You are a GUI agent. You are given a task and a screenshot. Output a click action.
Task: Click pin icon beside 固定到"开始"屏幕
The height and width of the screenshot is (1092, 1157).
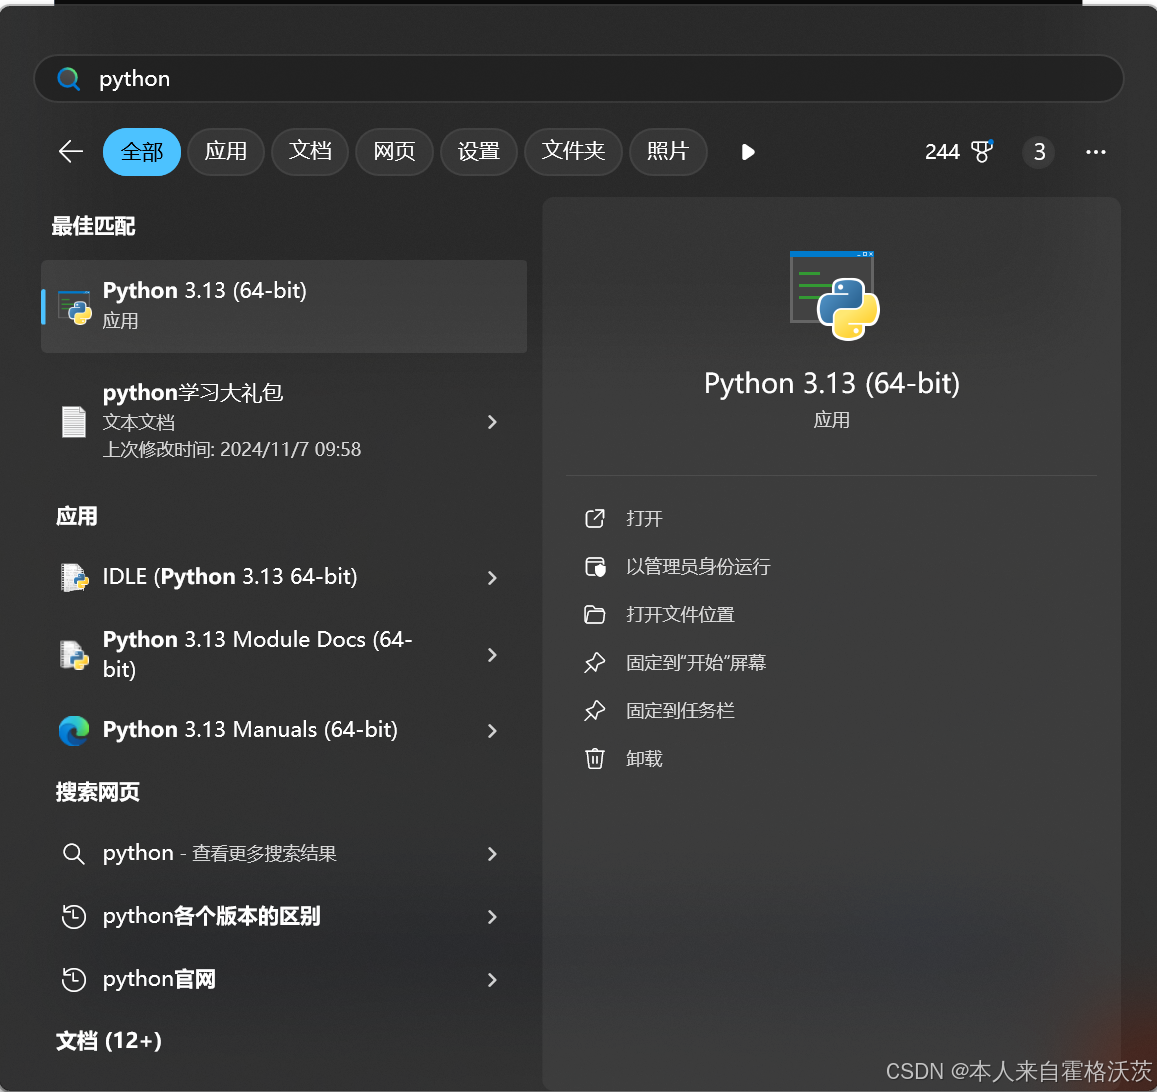click(595, 663)
